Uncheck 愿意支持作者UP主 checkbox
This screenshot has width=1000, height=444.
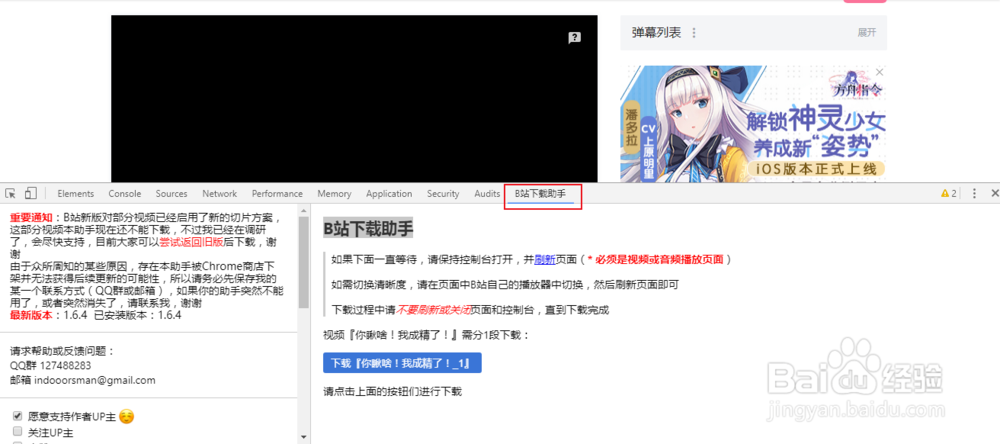click(x=17, y=416)
